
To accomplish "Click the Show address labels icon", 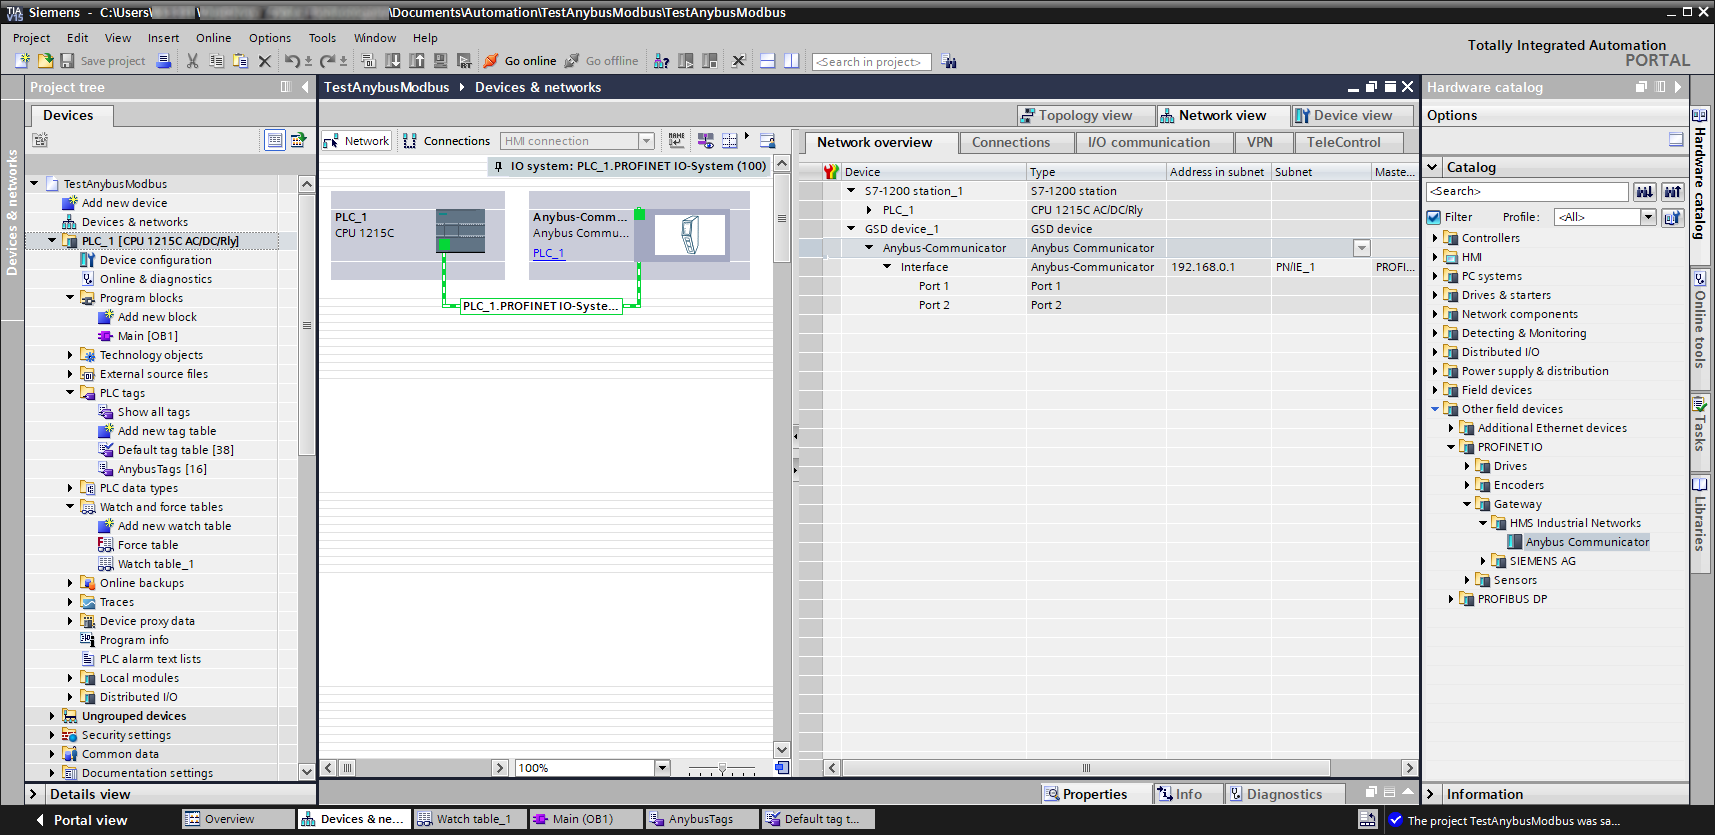I will [x=677, y=141].
